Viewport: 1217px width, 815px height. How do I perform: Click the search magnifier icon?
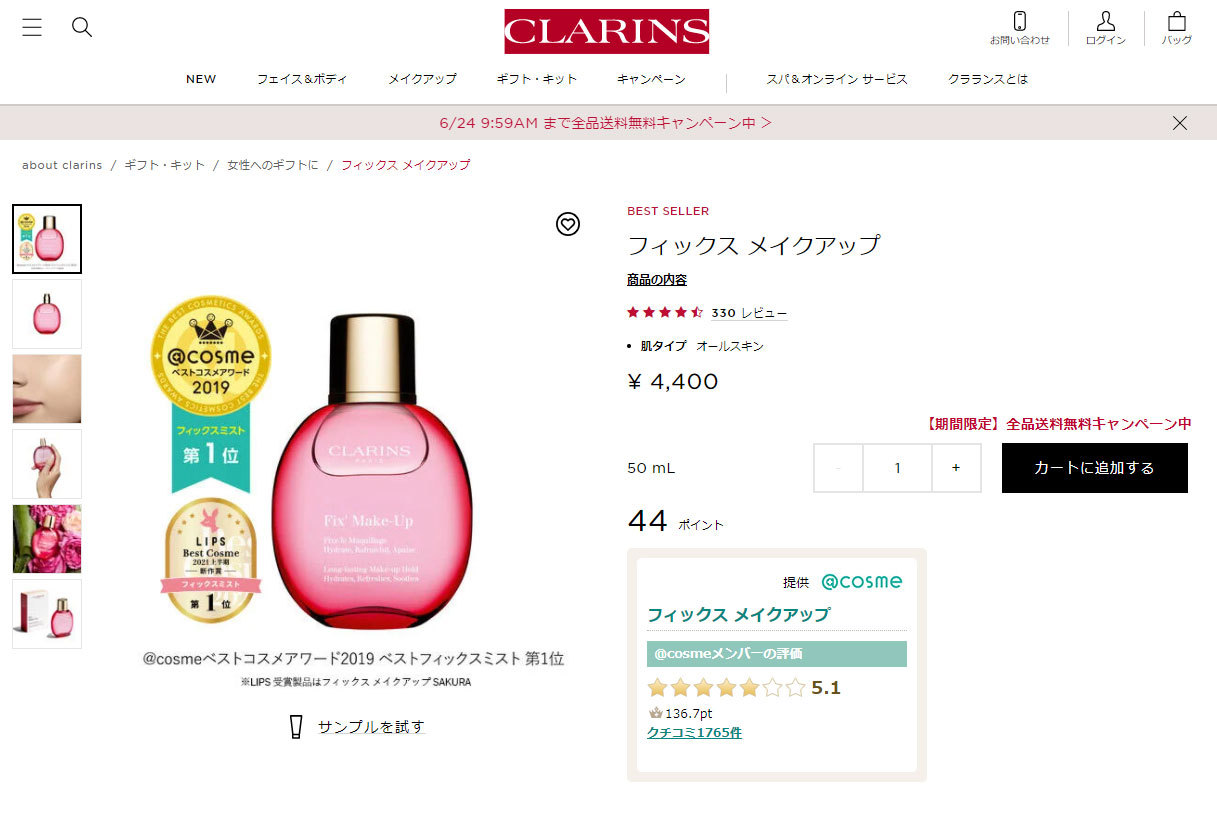click(82, 27)
